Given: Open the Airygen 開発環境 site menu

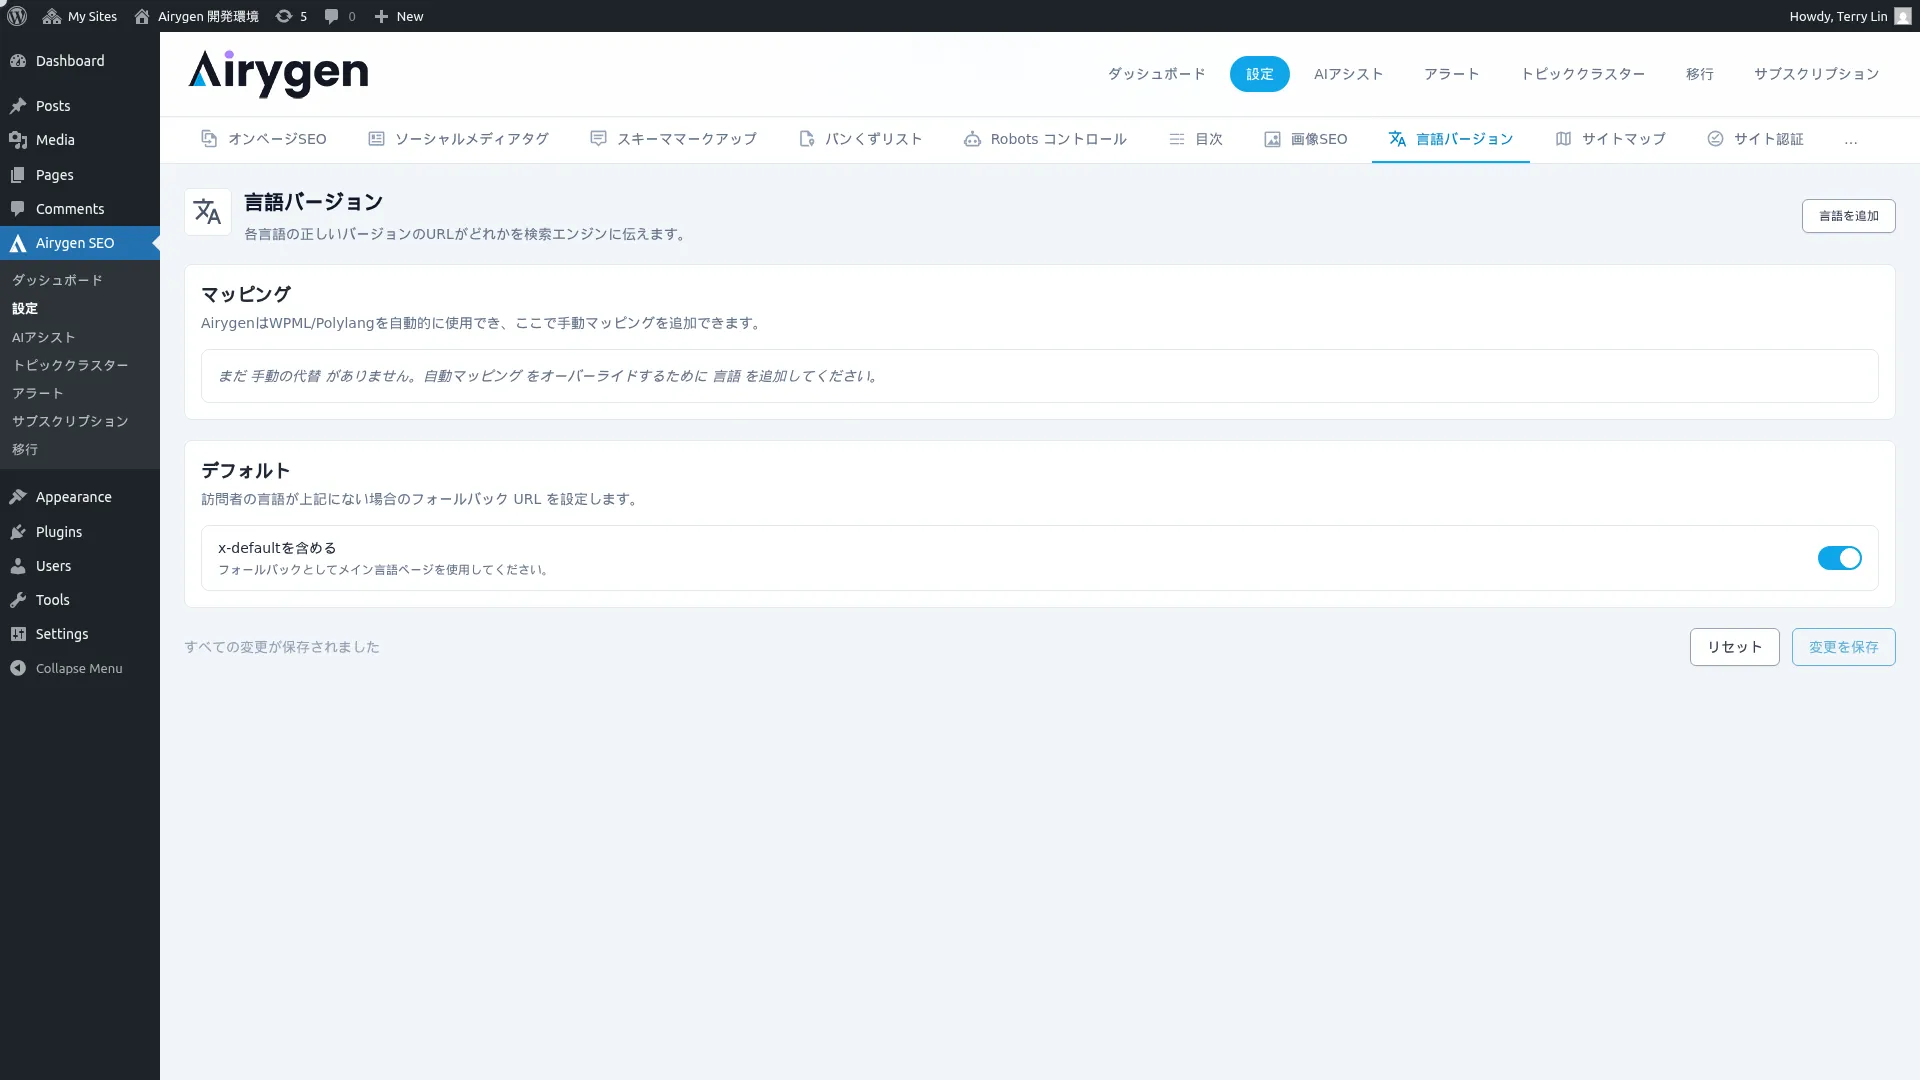Looking at the screenshot, I should tap(196, 16).
